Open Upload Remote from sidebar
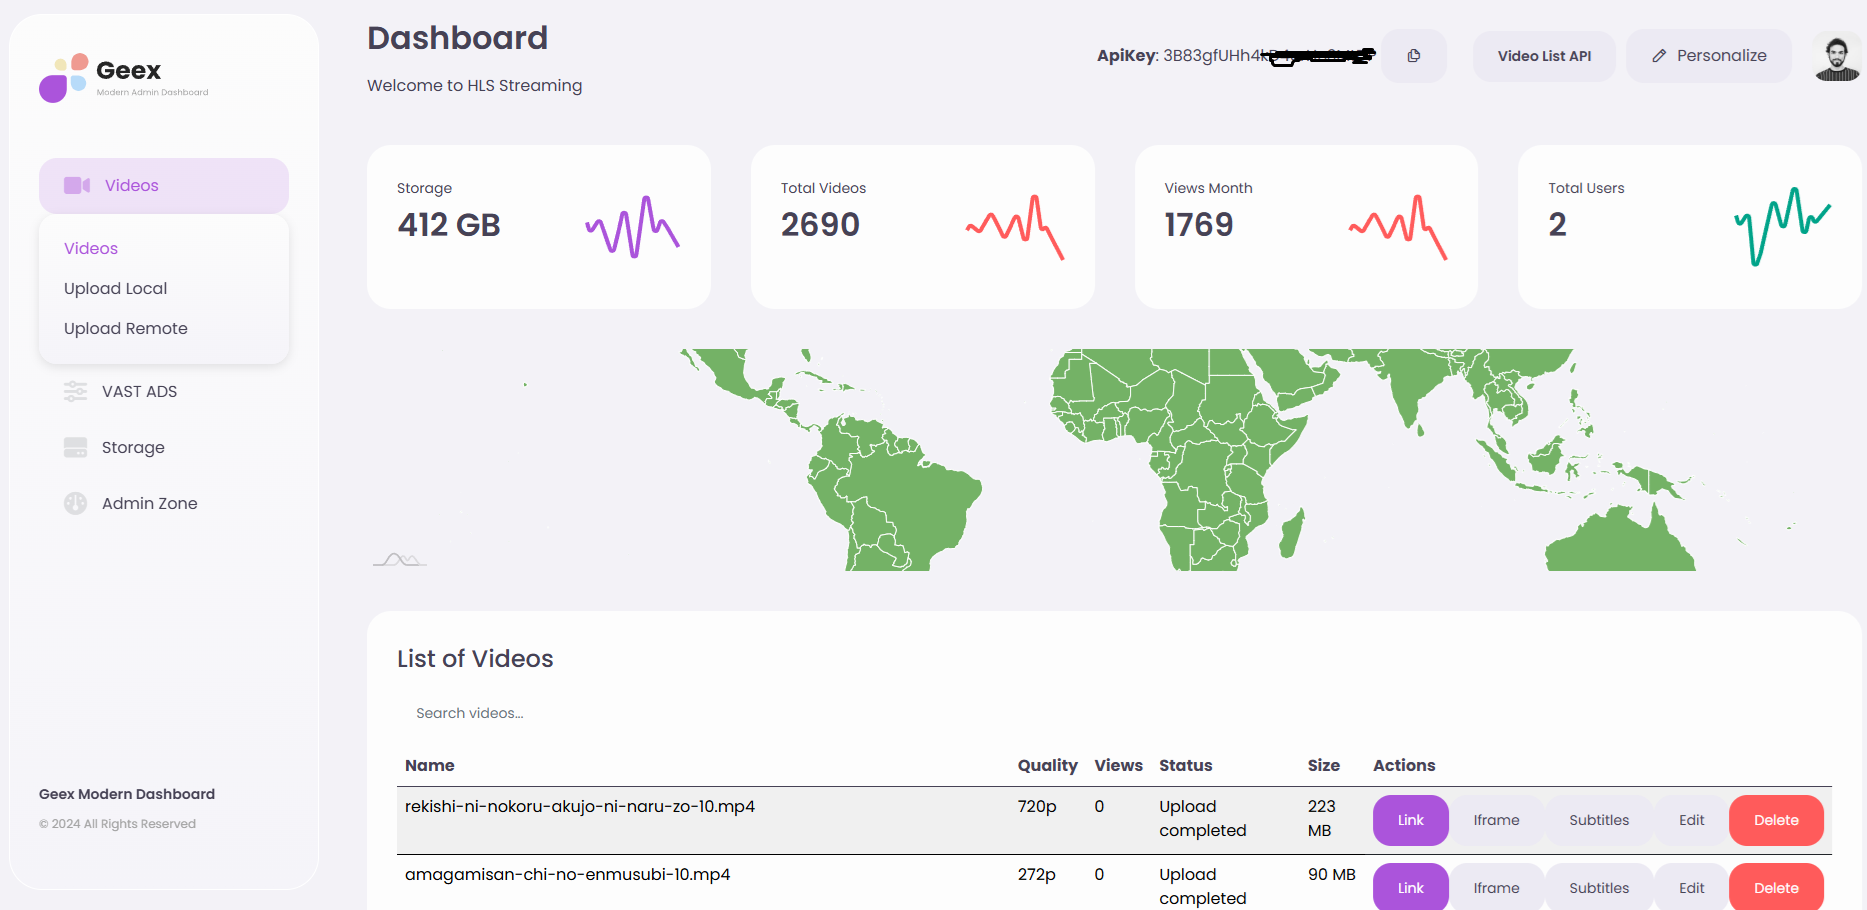The width and height of the screenshot is (1867, 910). 126,329
